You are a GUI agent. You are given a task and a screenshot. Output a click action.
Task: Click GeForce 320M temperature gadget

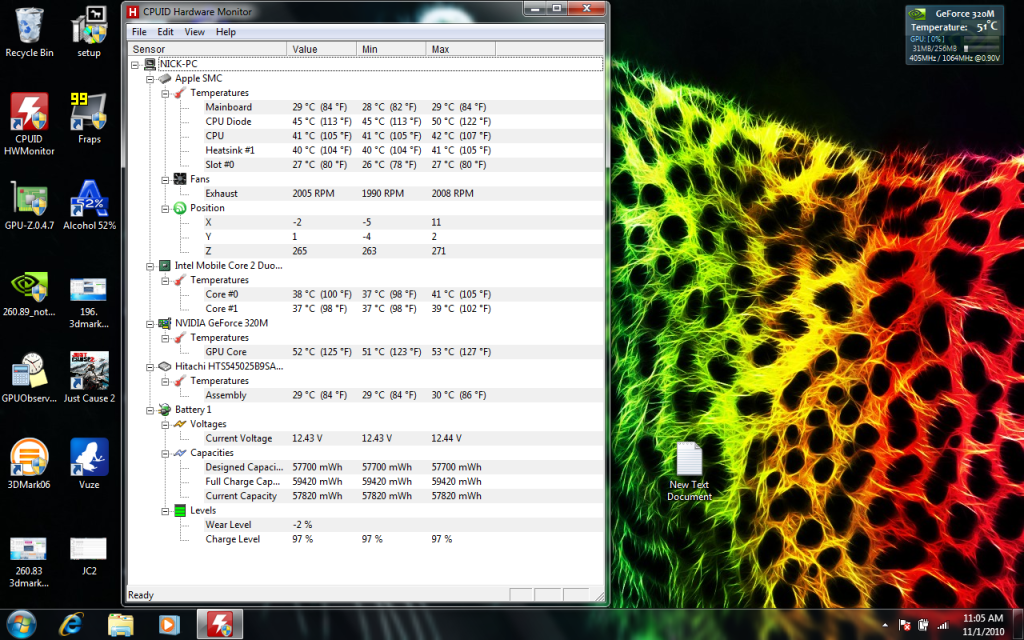954,35
